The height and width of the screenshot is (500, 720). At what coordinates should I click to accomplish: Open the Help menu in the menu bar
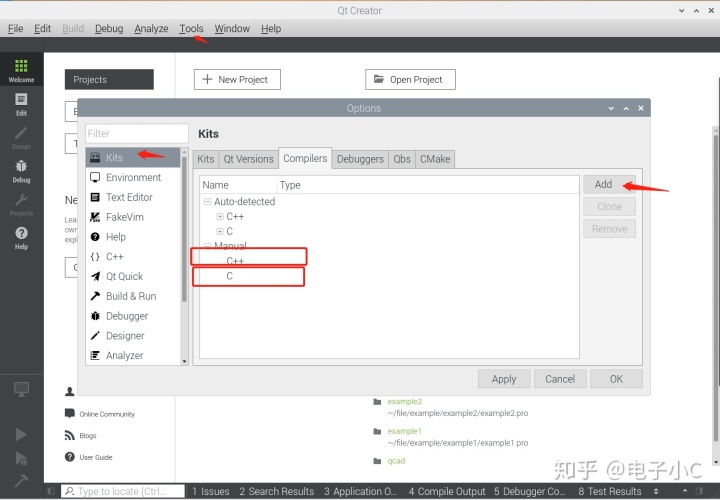pos(271,28)
